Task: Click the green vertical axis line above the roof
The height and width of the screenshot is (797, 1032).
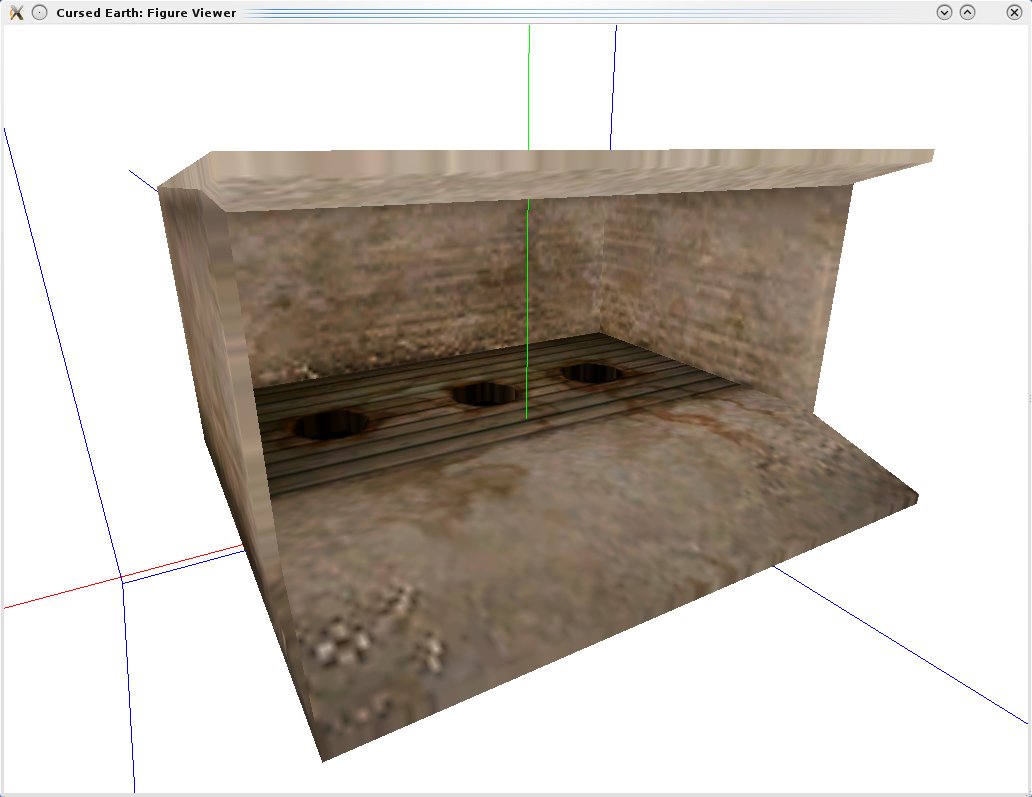Action: 529,90
